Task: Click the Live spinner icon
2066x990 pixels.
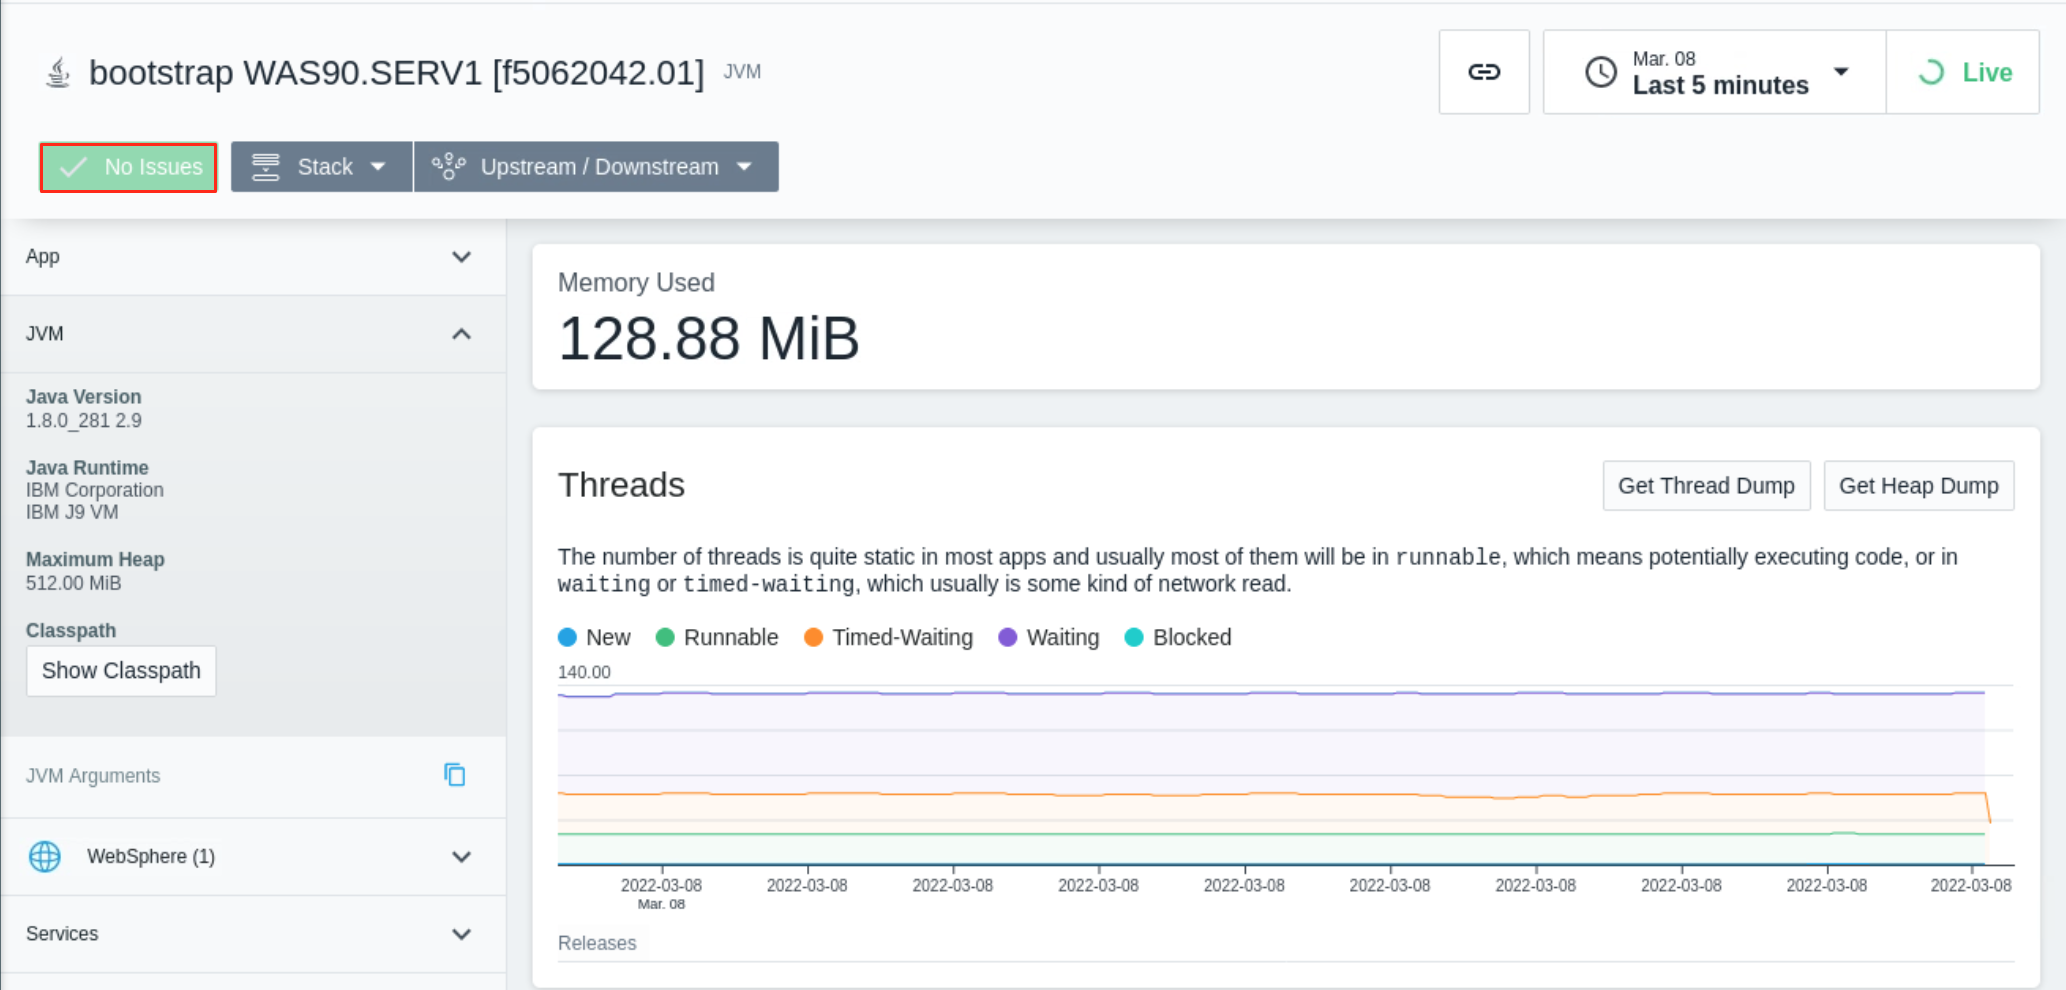Action: (x=1931, y=72)
